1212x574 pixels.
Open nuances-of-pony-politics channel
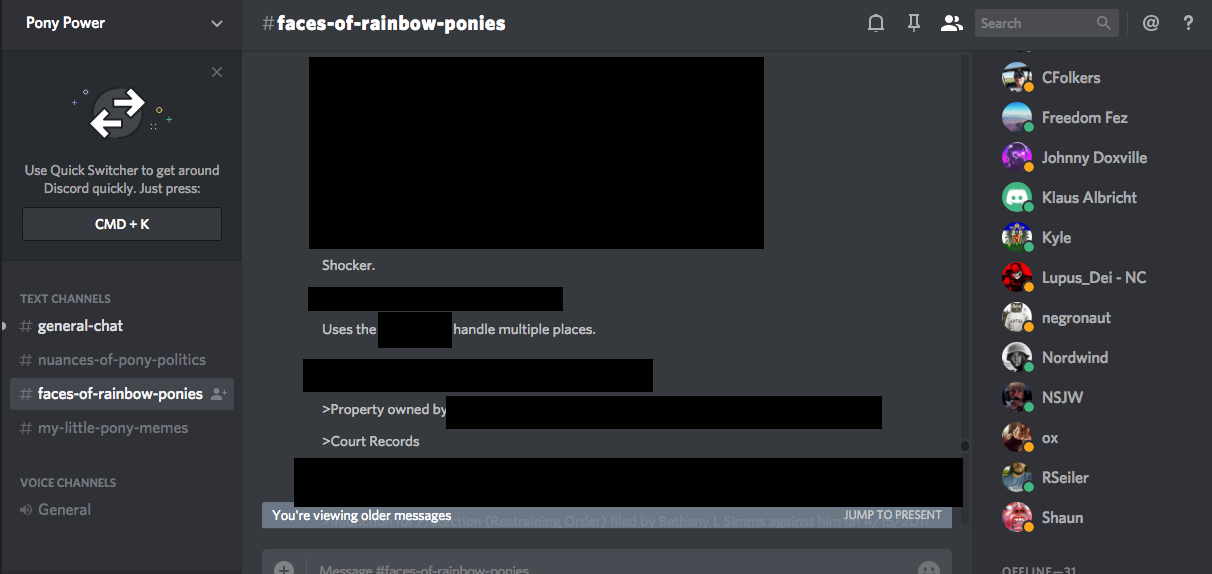click(x=121, y=360)
